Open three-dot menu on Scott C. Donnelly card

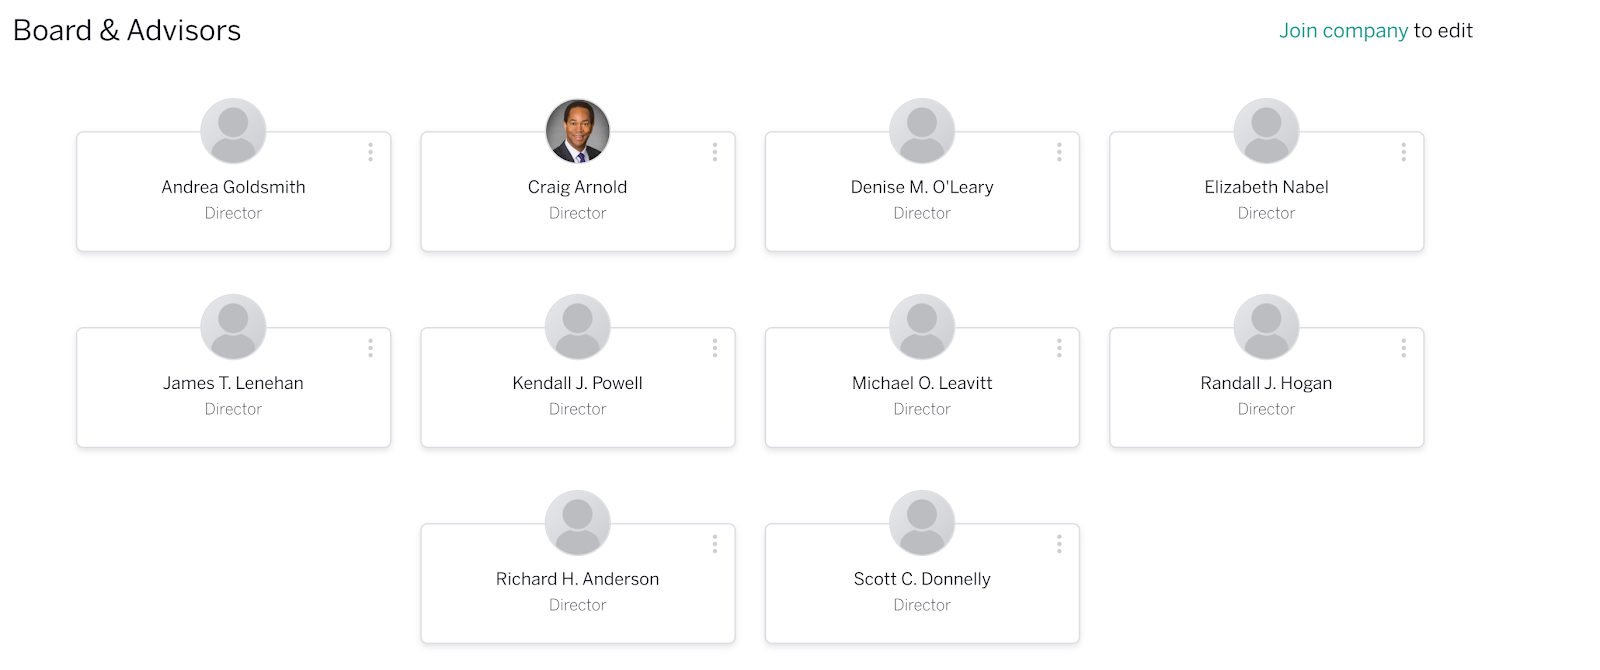tap(1059, 544)
